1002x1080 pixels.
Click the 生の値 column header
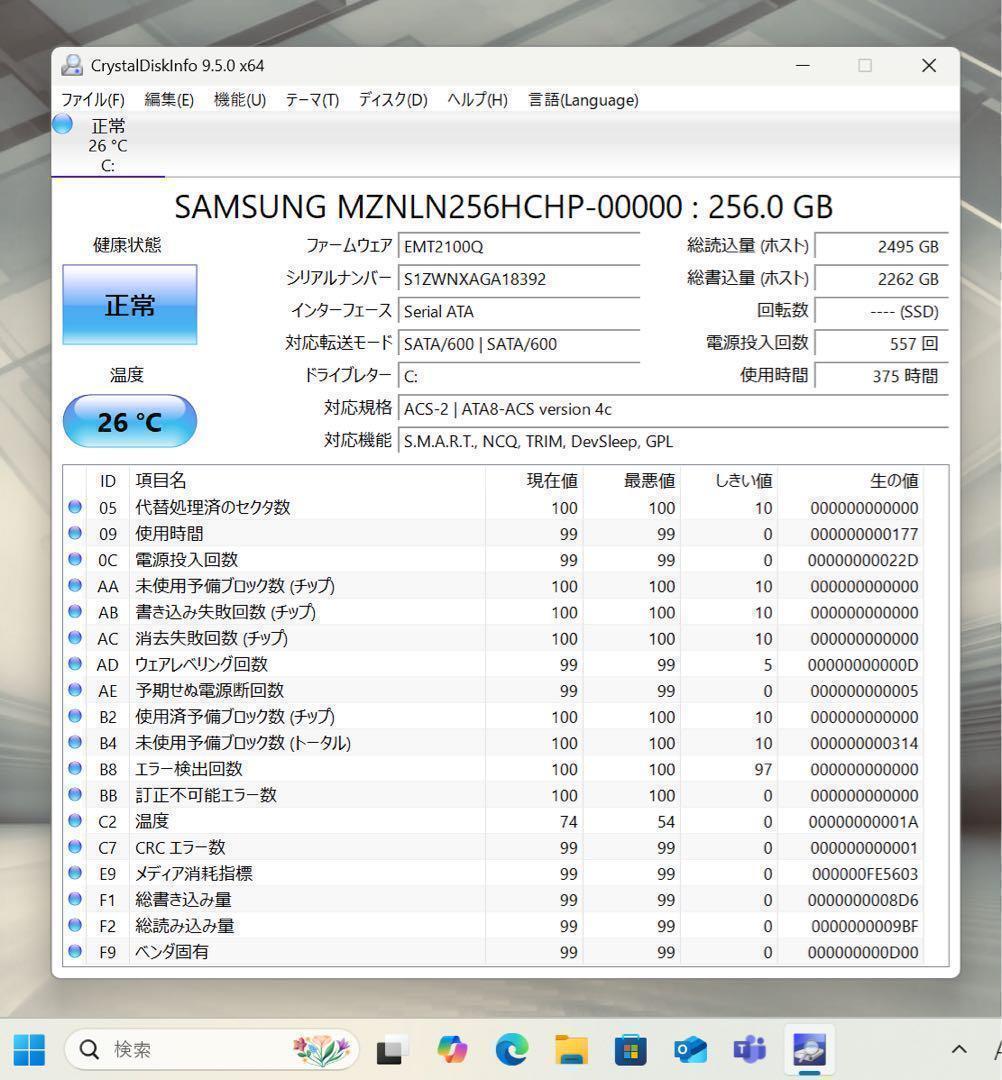850,481
